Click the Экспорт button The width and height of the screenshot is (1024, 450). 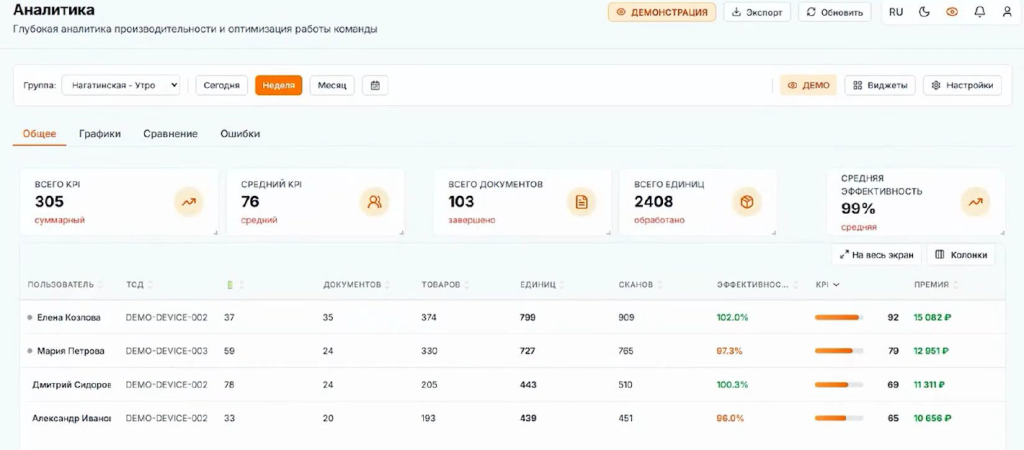point(757,12)
